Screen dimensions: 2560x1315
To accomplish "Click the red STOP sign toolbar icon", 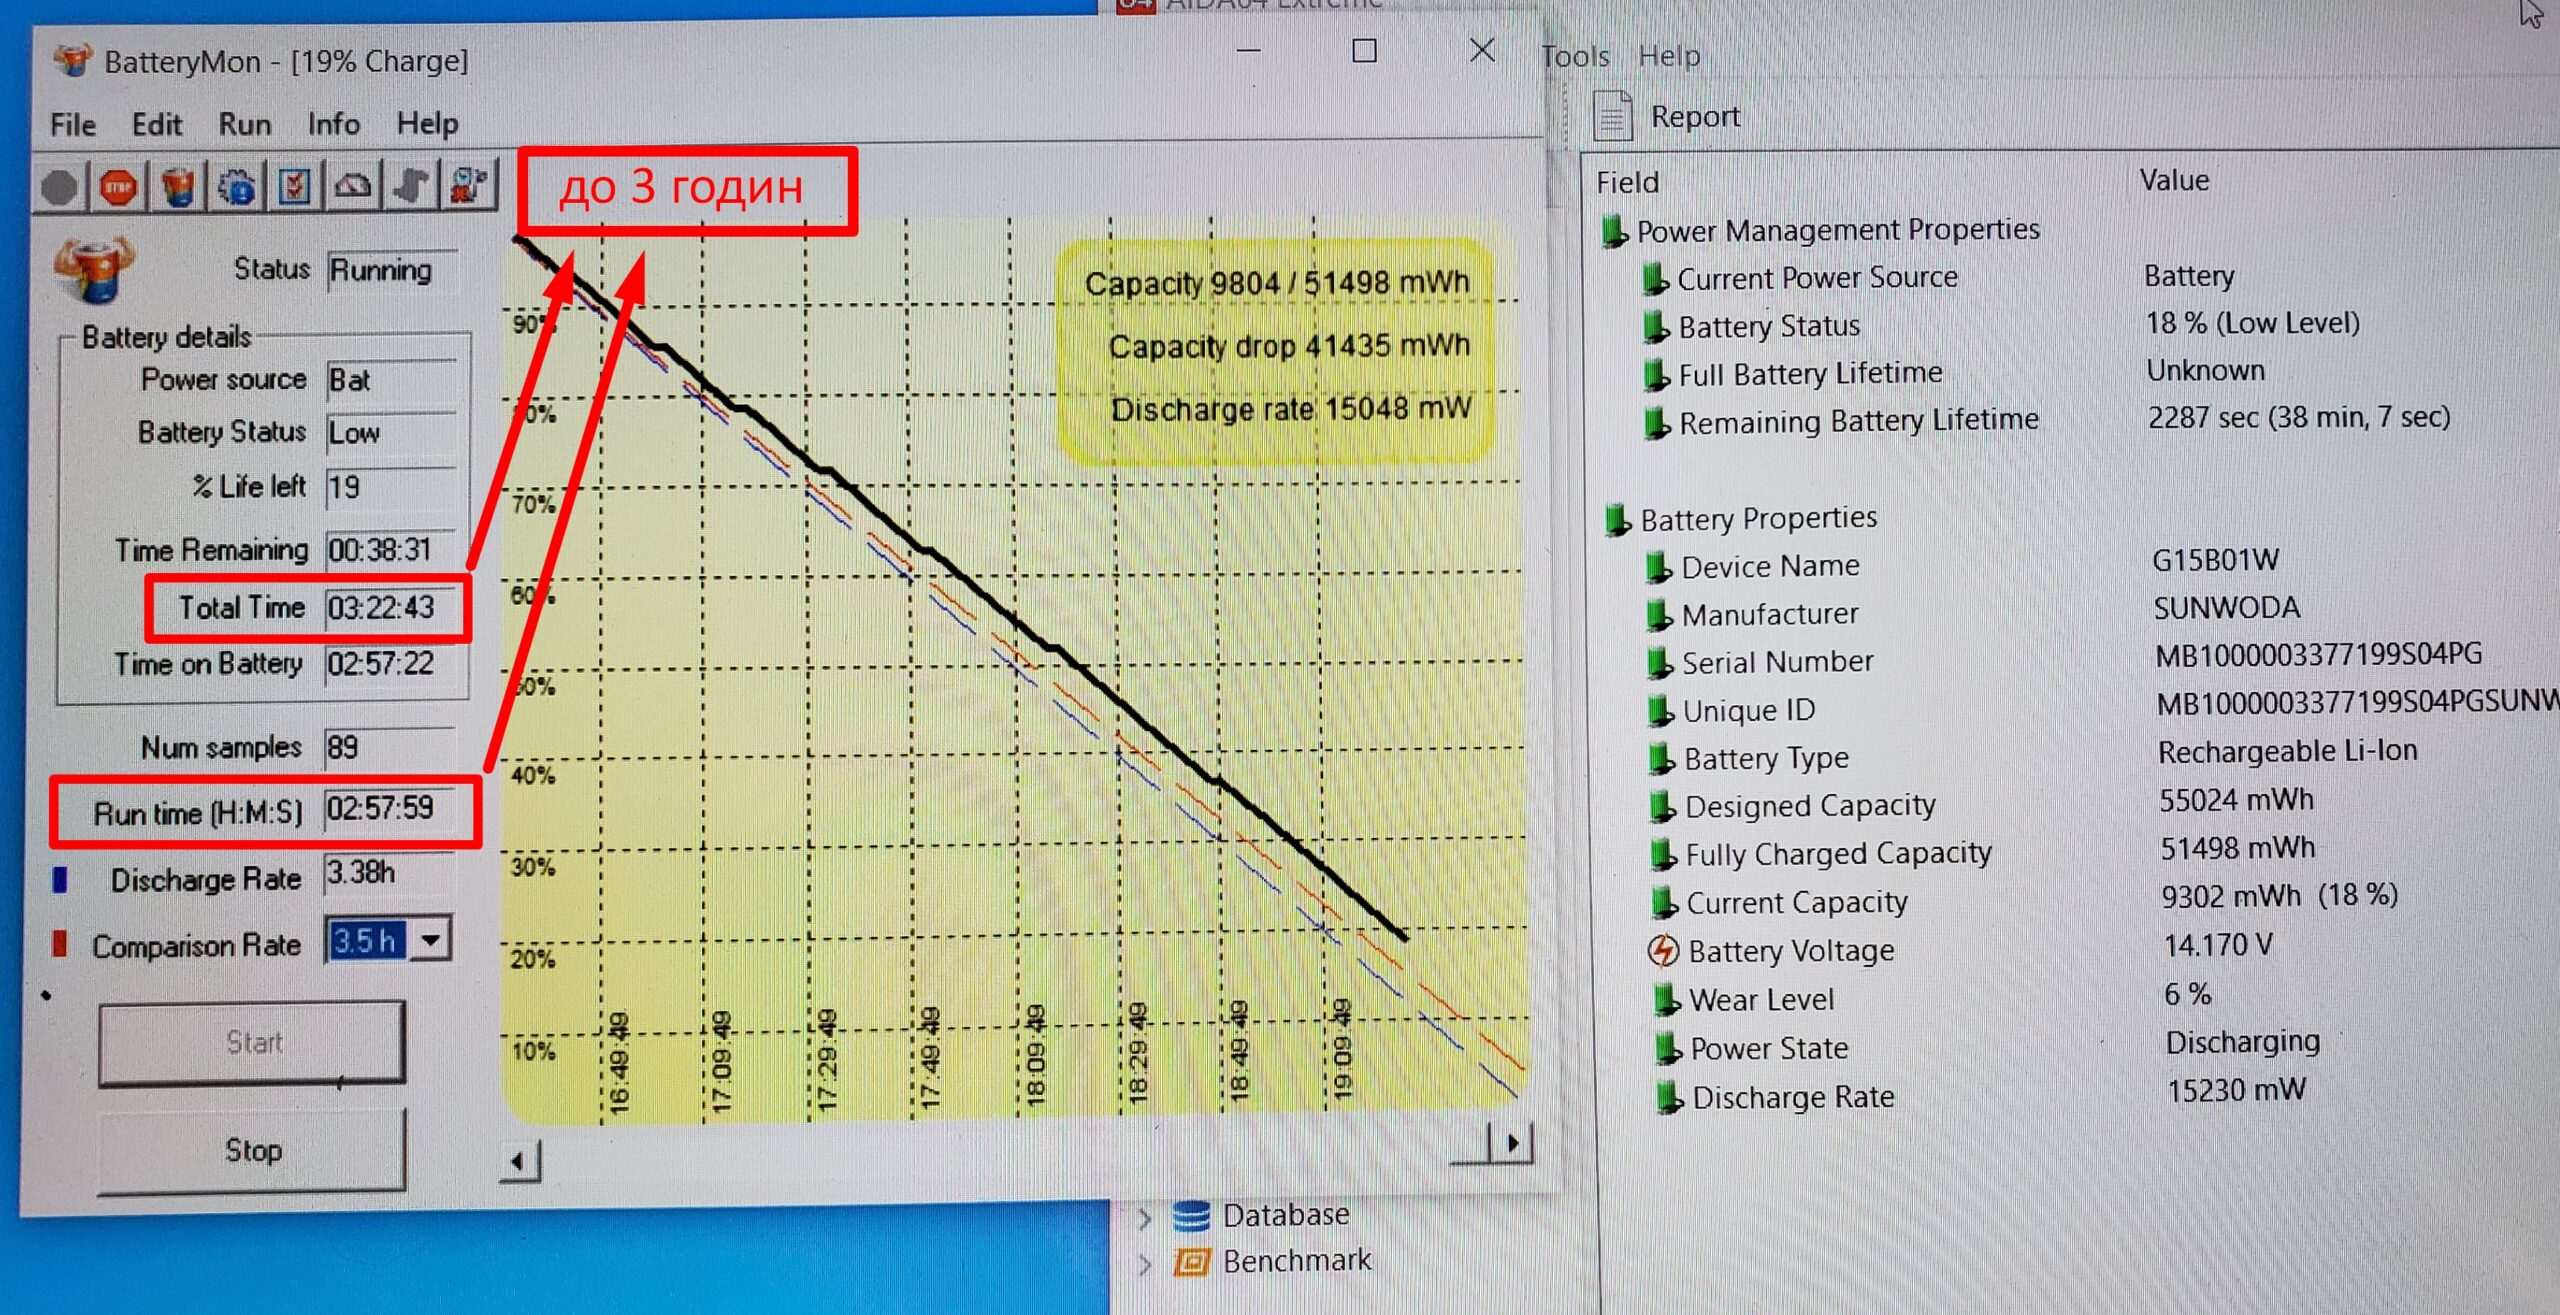I will click(119, 188).
